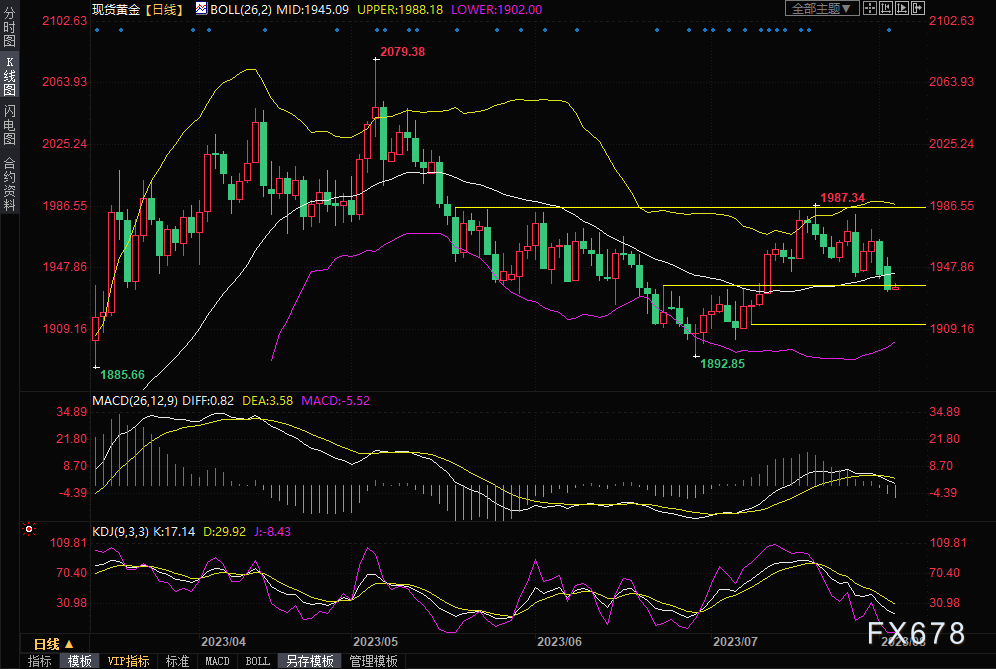
Task: Toggle the MACD indicator tab at bottom
Action: click(x=217, y=661)
